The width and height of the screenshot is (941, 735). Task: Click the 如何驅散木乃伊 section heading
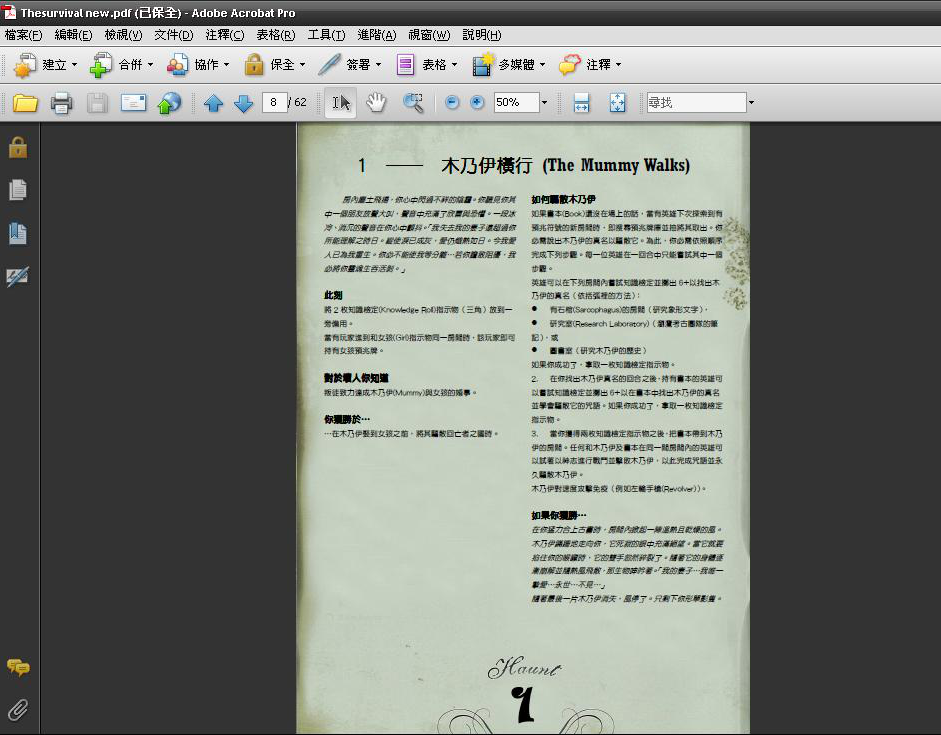(x=563, y=199)
